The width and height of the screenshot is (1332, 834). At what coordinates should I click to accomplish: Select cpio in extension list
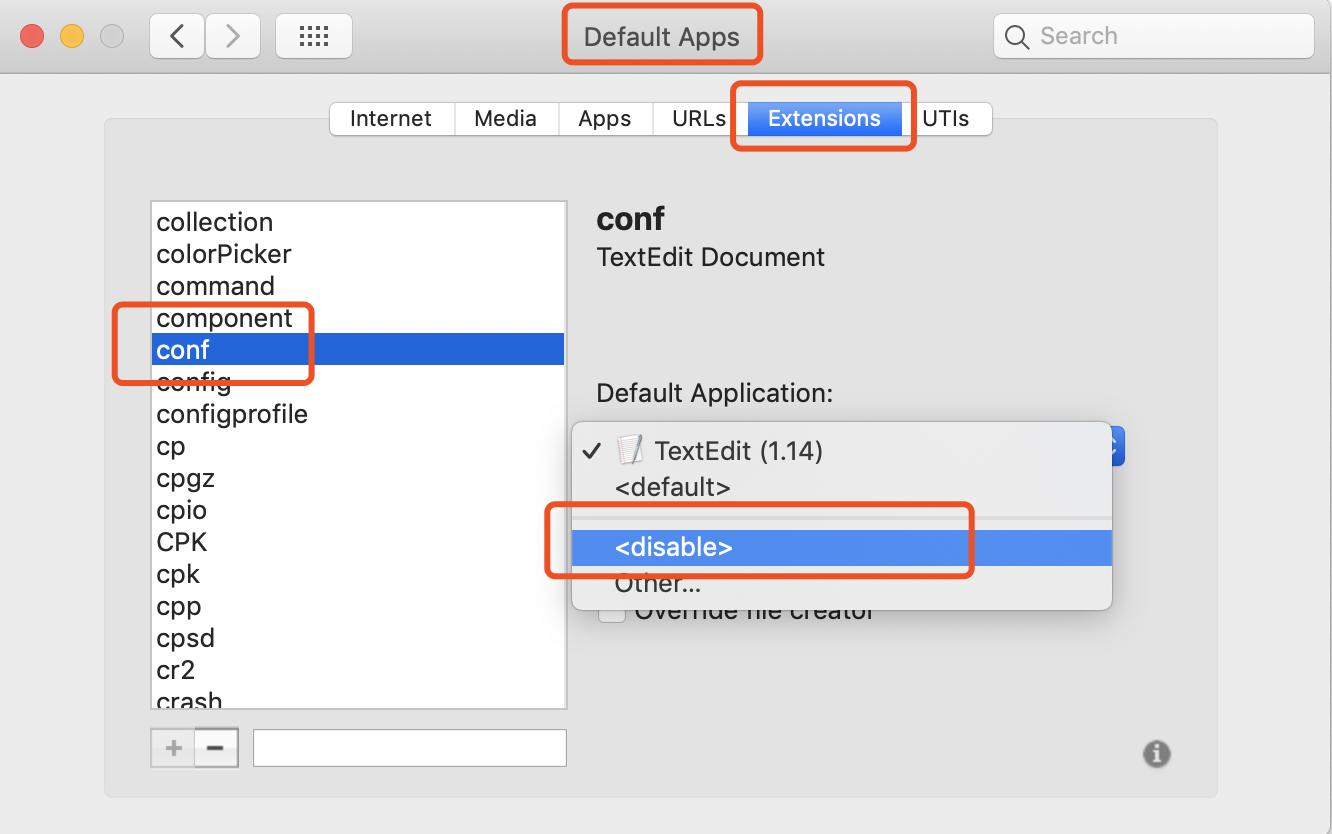[x=358, y=510]
